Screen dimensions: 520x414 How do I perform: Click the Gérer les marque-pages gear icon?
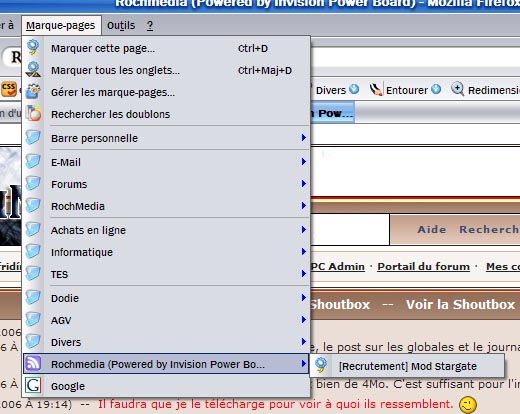click(33, 91)
